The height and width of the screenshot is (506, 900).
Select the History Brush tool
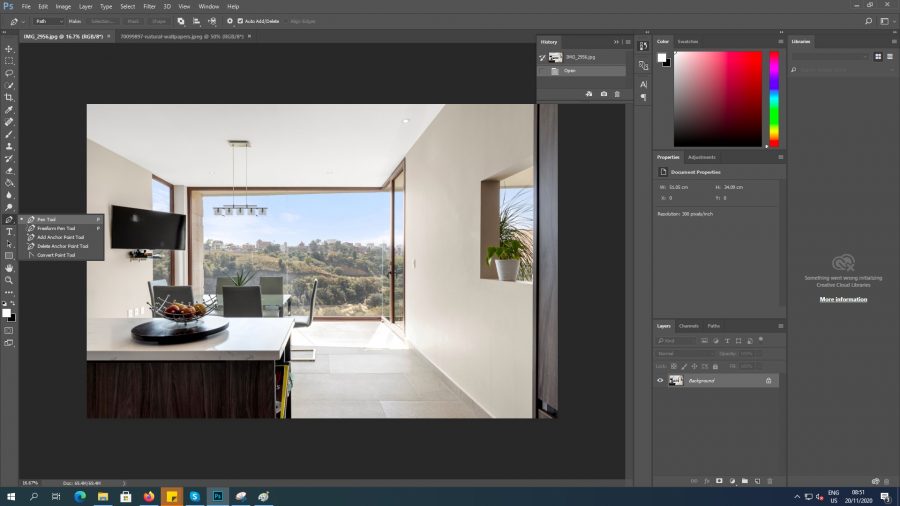(9, 159)
